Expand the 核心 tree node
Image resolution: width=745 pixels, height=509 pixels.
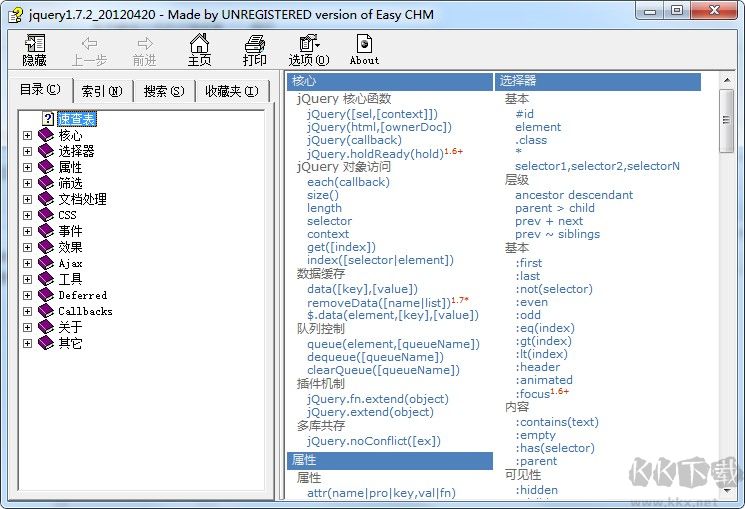coord(28,135)
